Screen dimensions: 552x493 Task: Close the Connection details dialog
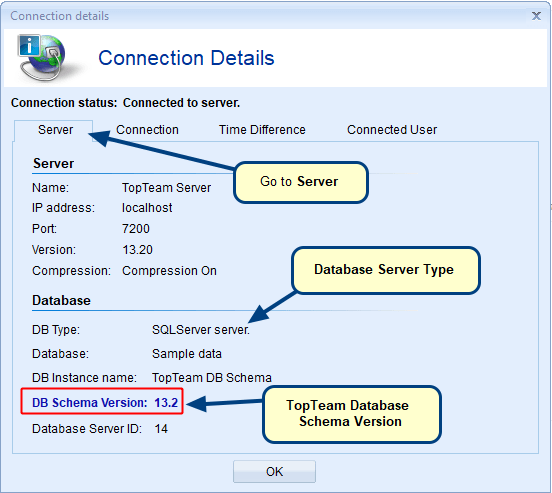click(536, 16)
